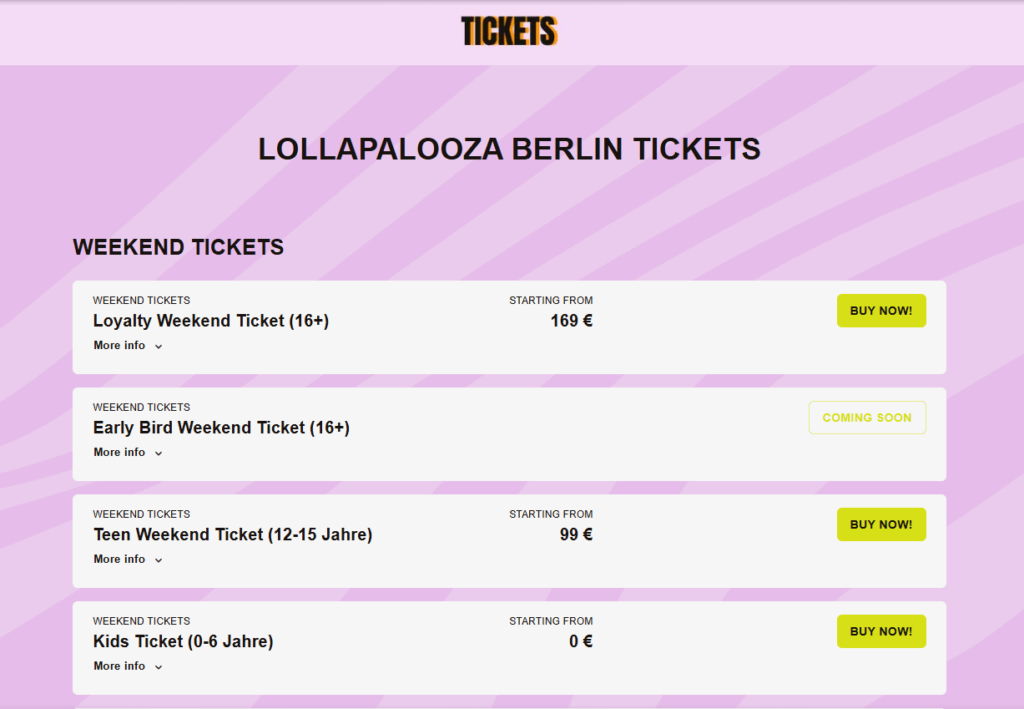Viewport: 1024px width, 709px height.
Task: Click the 99 € price
Action: pos(576,535)
